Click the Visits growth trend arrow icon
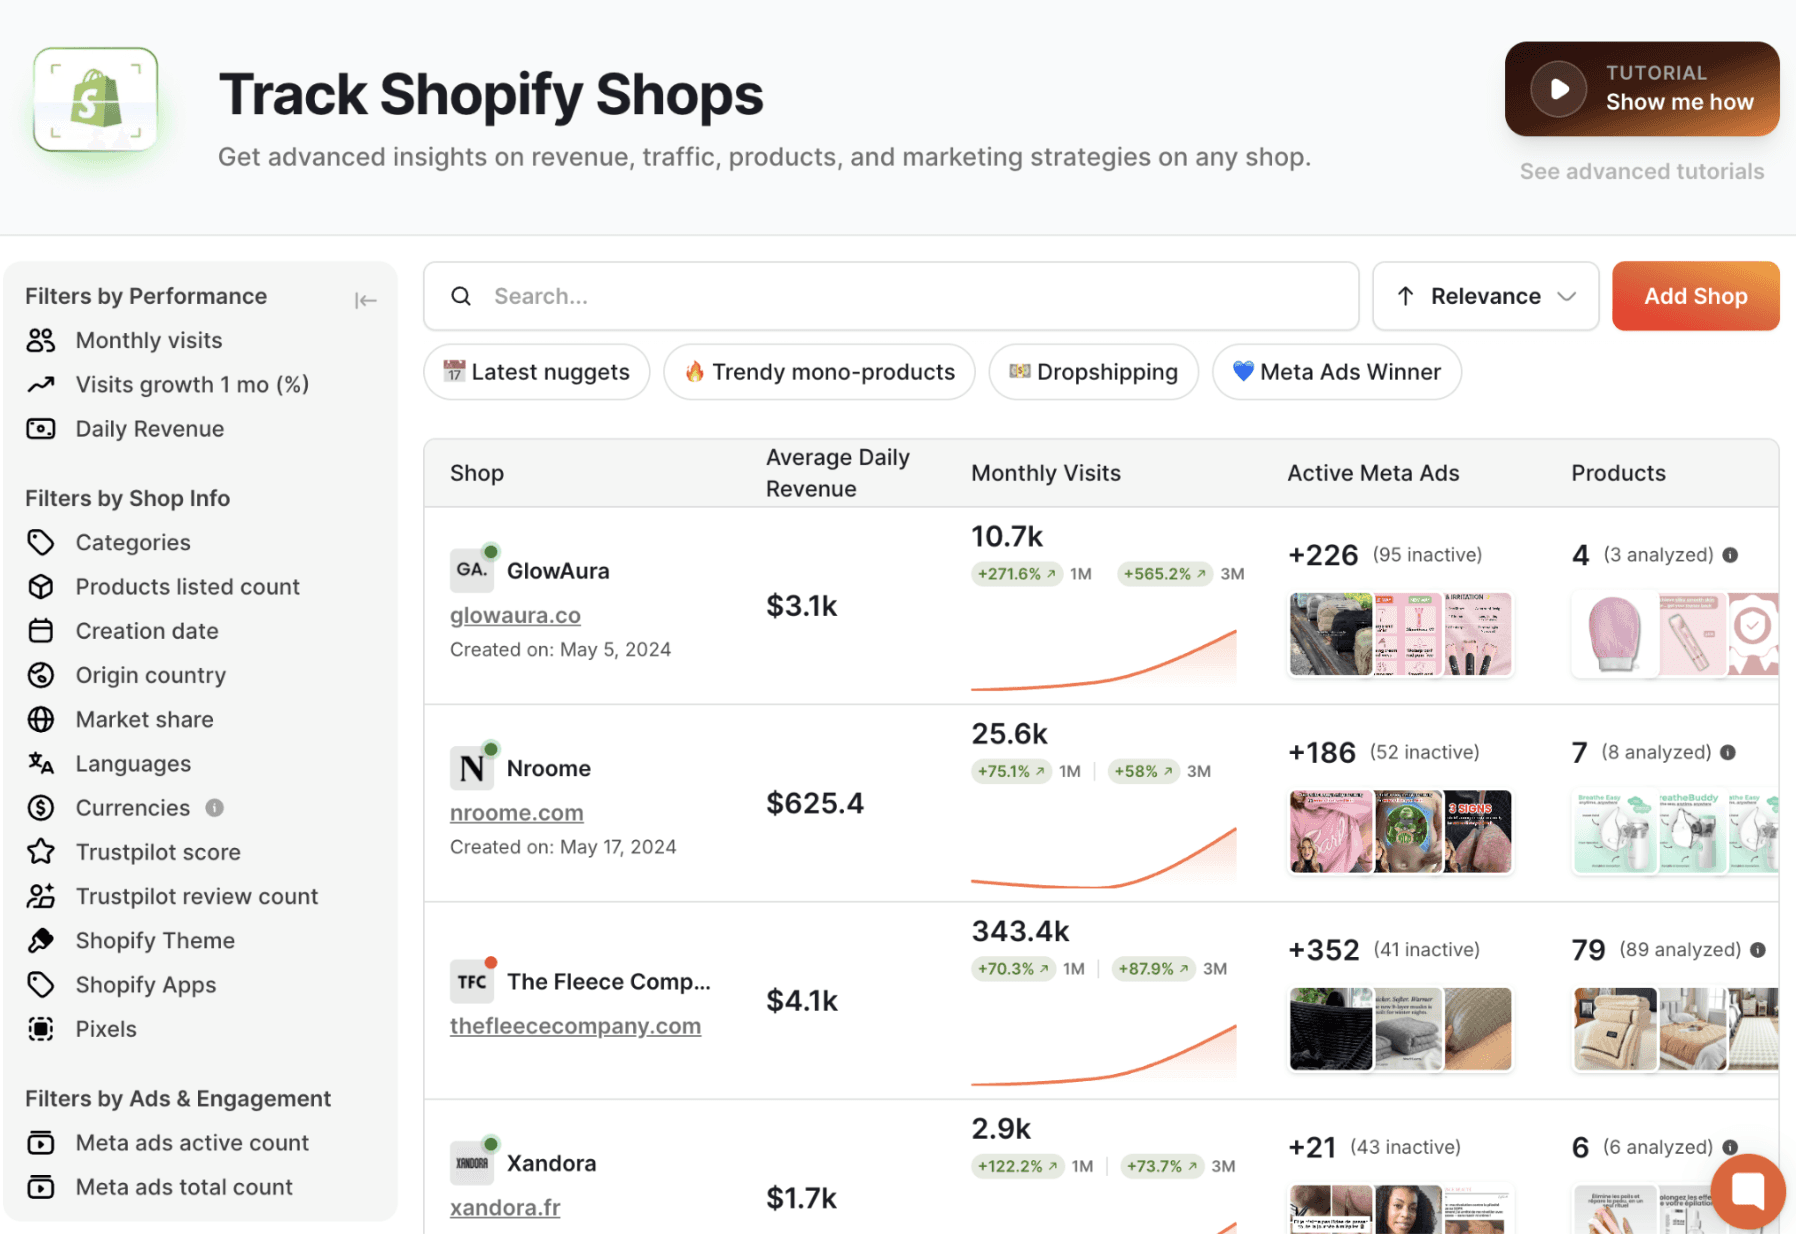Viewport: 1796px width, 1248px height. pyautogui.click(x=41, y=385)
